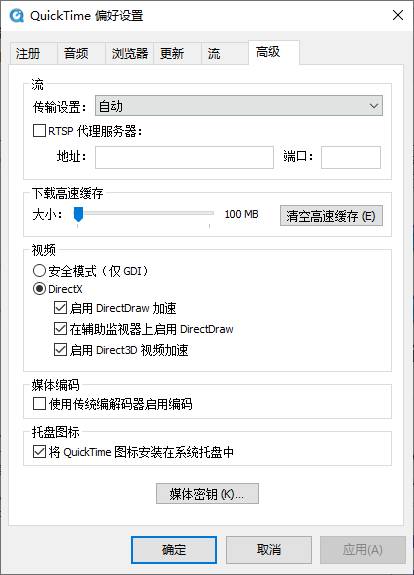The height and width of the screenshot is (575, 414).
Task: Switch to the 流 tab
Action: [x=225, y=54]
